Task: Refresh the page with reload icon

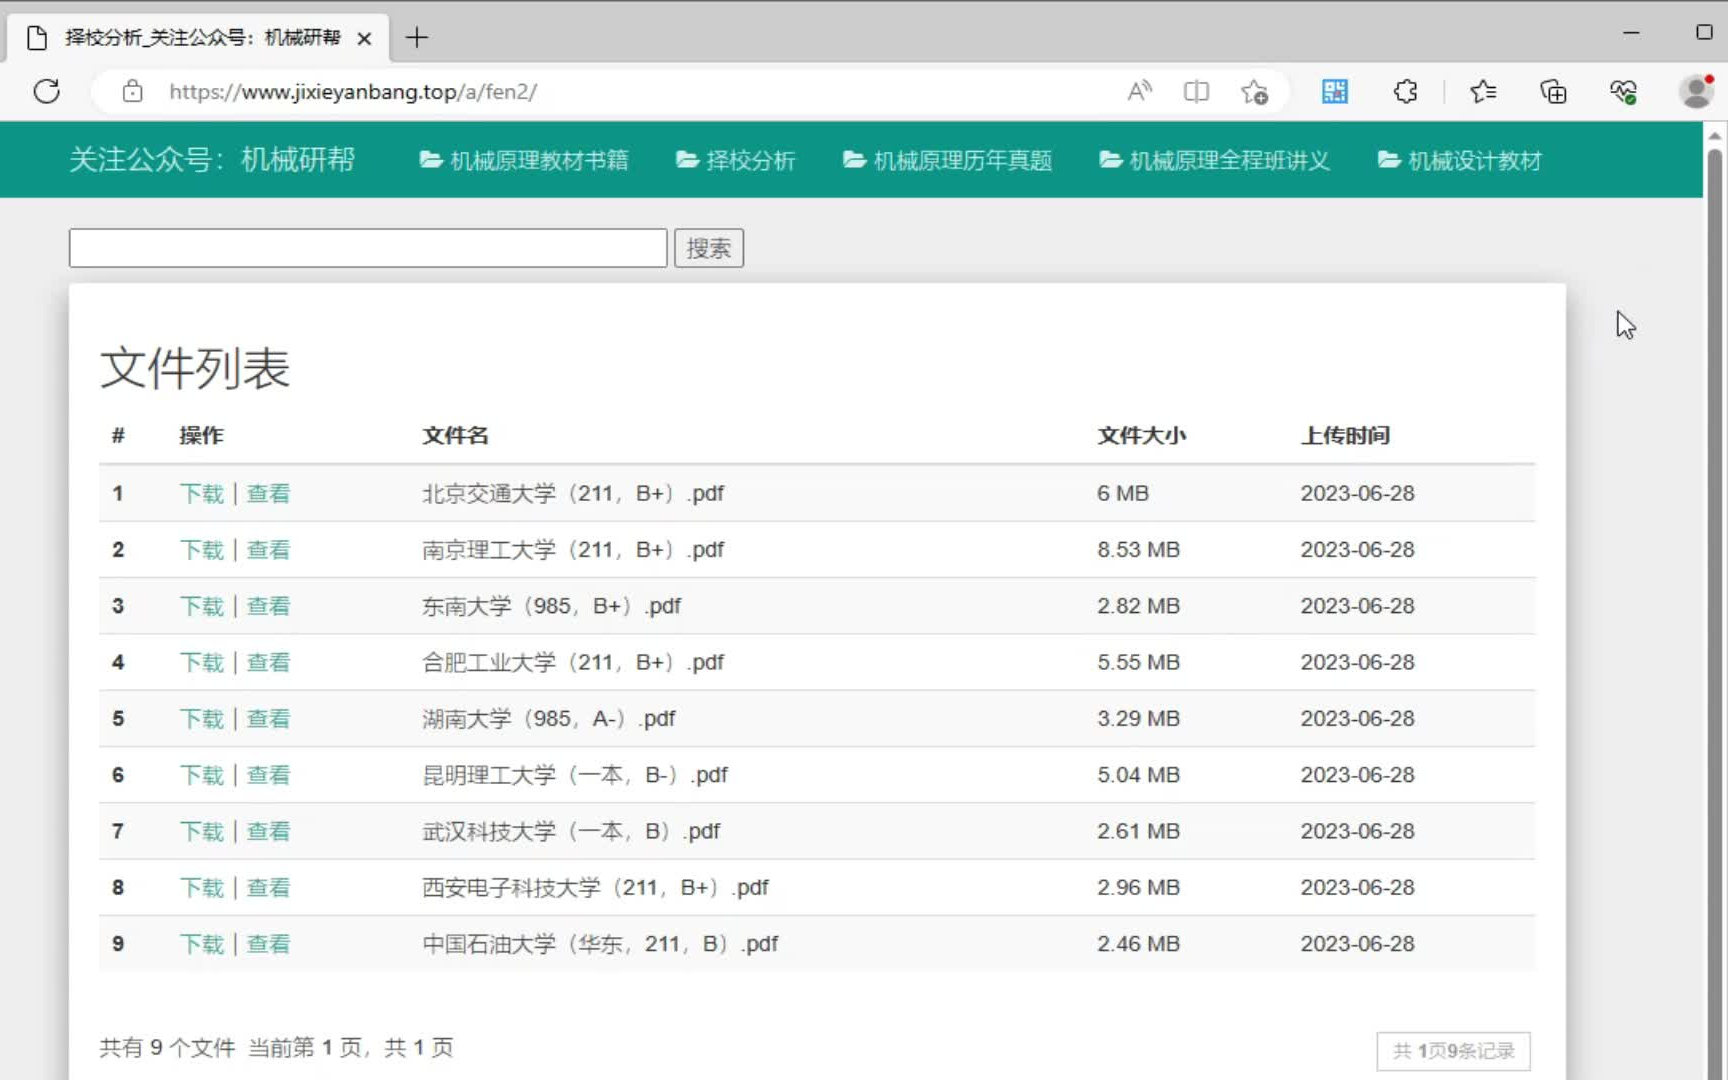Action: pos(47,92)
